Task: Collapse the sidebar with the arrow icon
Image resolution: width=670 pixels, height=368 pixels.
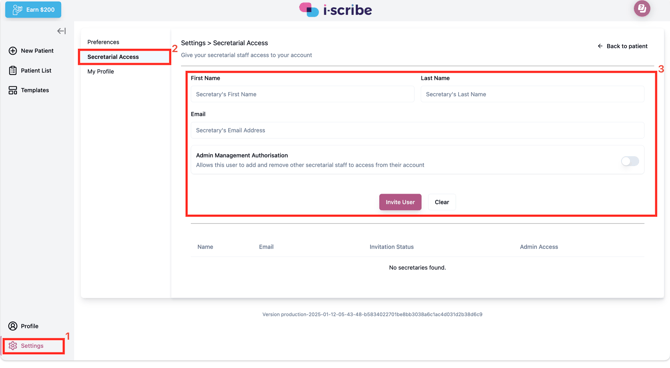Action: [x=62, y=31]
